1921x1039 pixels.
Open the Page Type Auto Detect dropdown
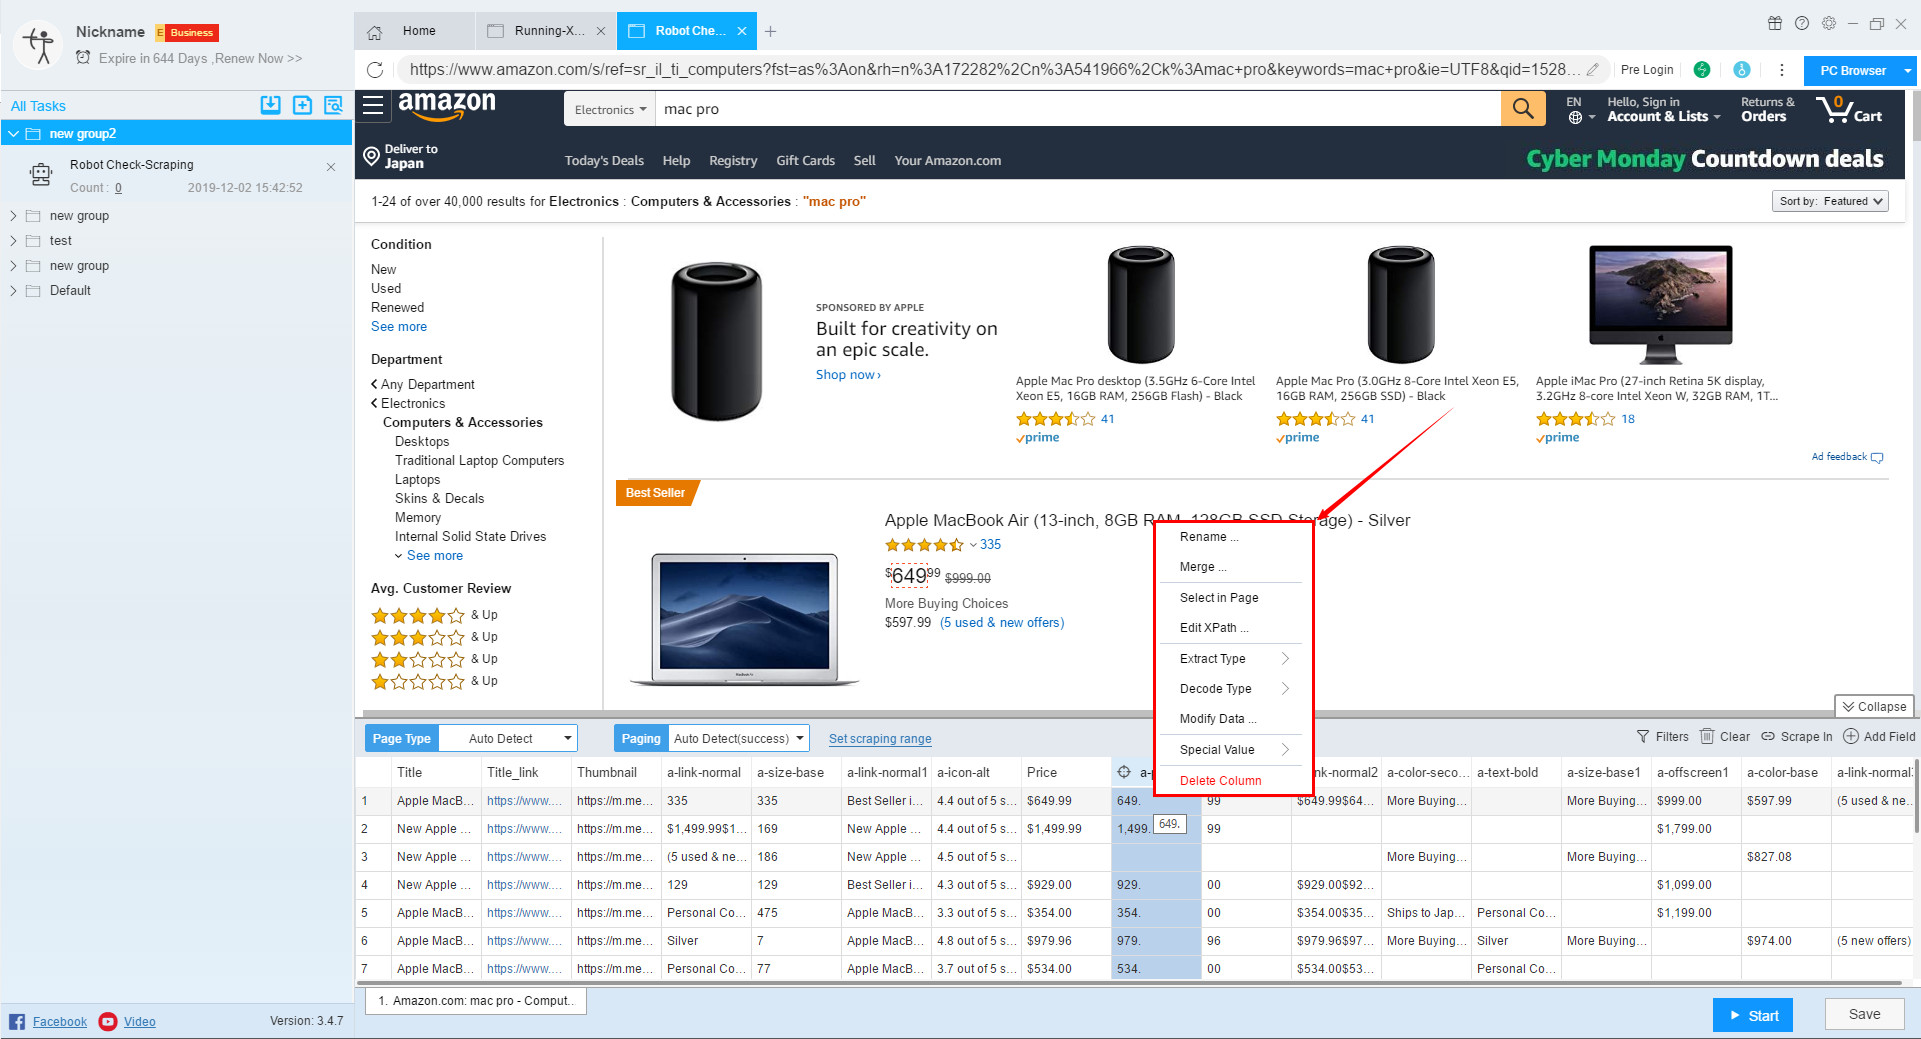[x=508, y=739]
